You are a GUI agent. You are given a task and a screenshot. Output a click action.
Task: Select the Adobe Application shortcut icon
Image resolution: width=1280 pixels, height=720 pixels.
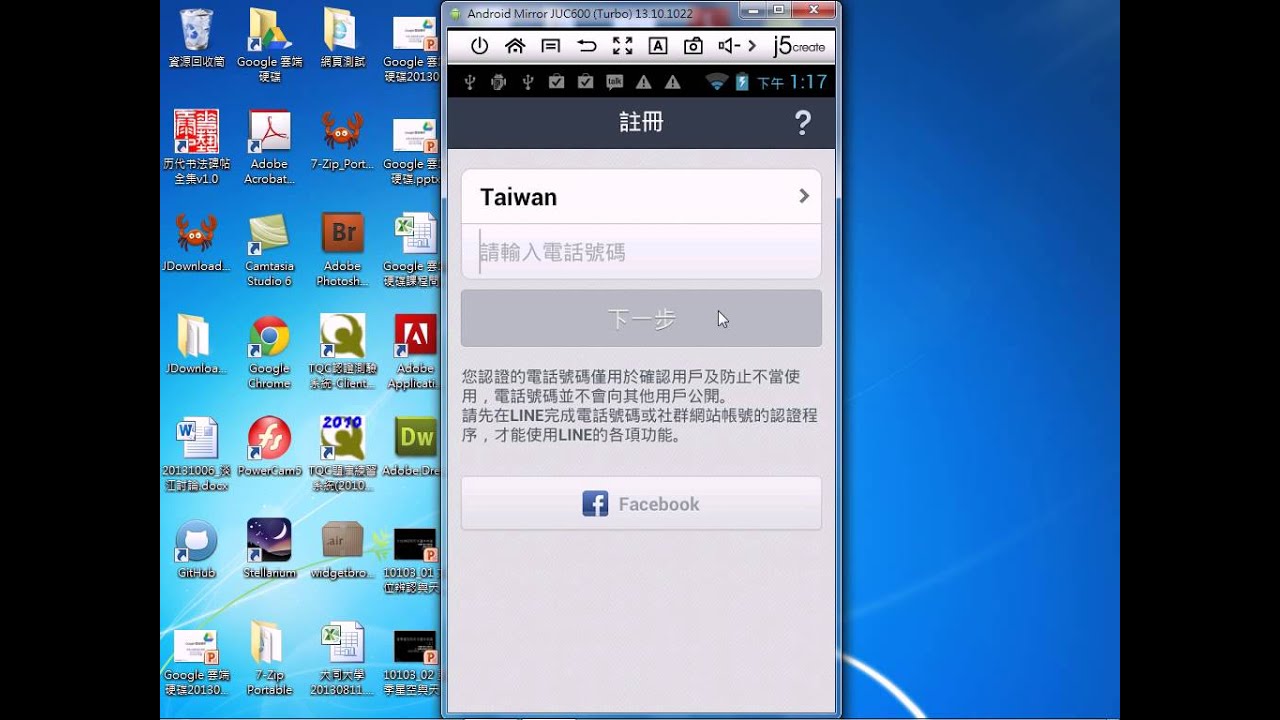[x=415, y=351]
